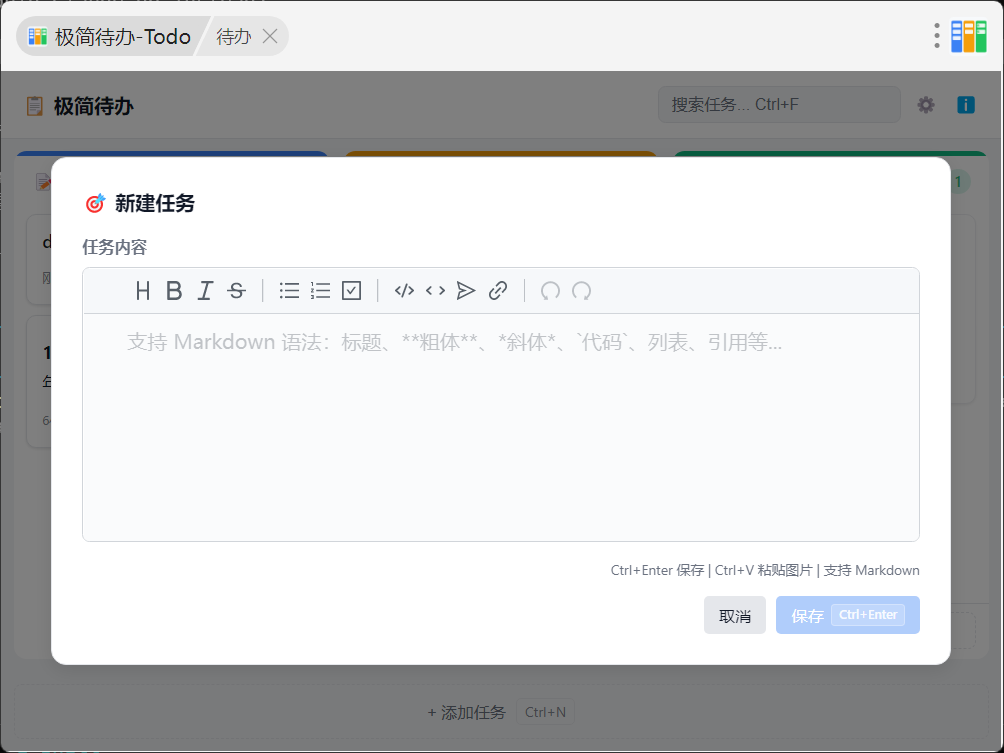Screen dimensions: 1004x753
Task: Click the 取消 cancel button
Action: (734, 615)
